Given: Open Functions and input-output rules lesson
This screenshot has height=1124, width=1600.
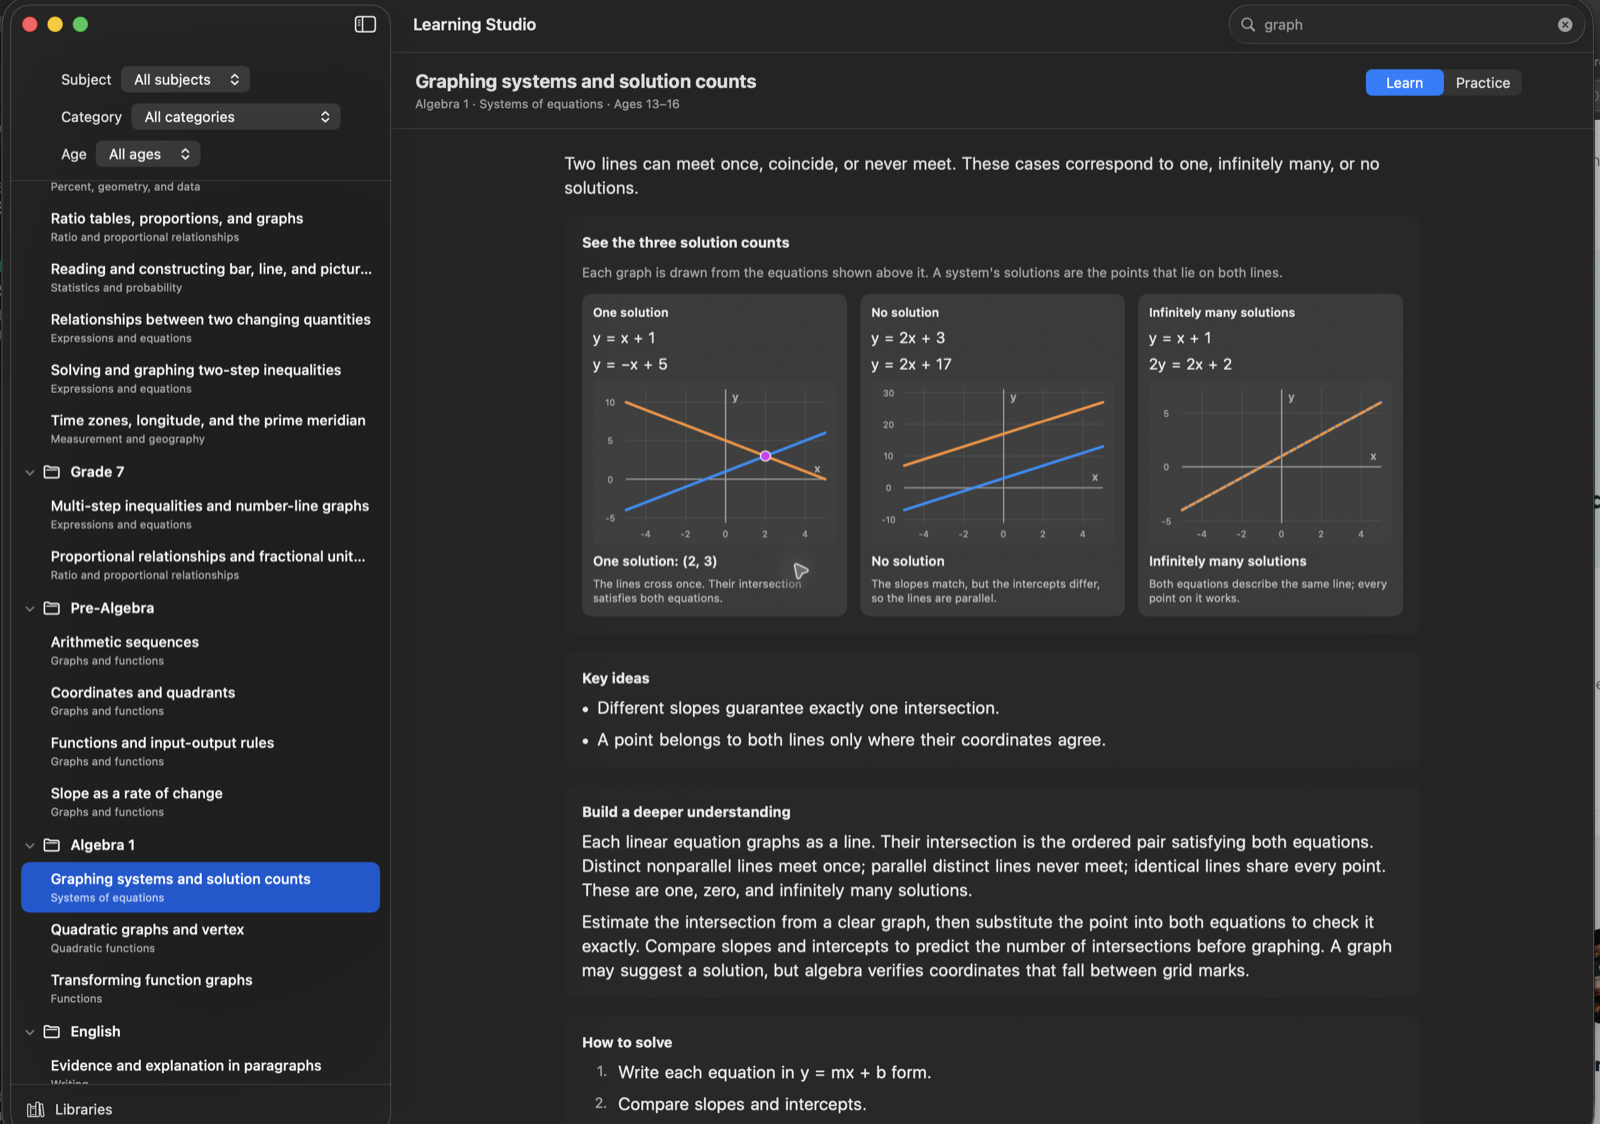Looking at the screenshot, I should coord(200,751).
